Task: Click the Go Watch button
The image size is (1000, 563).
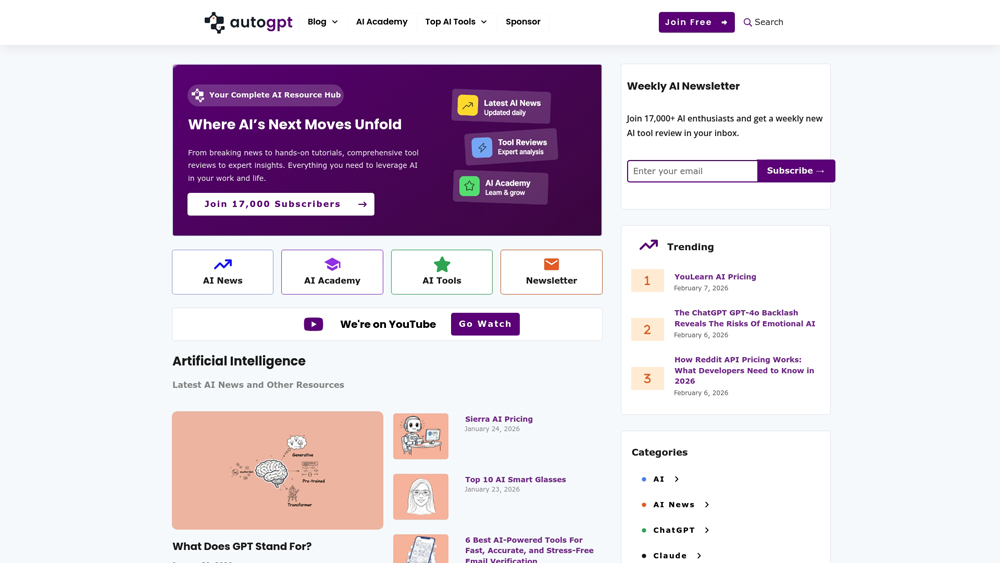Action: point(485,324)
